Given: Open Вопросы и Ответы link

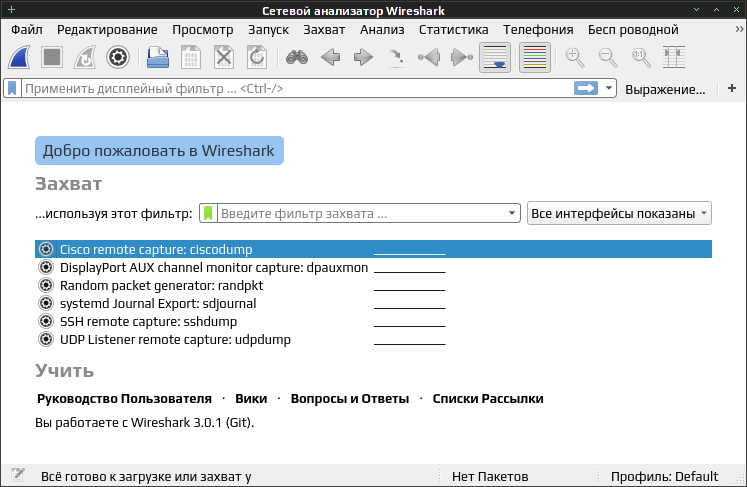Looking at the screenshot, I should pos(350,398).
